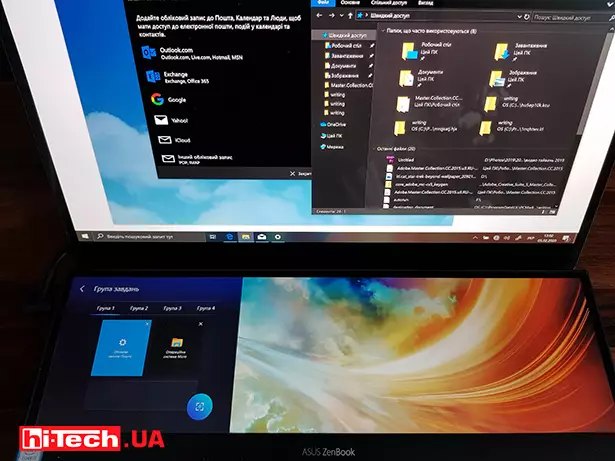Screen dimensions: 615x461
Task: Tap the blue round capture button on ScreenPad
Action: pyautogui.click(x=201, y=405)
